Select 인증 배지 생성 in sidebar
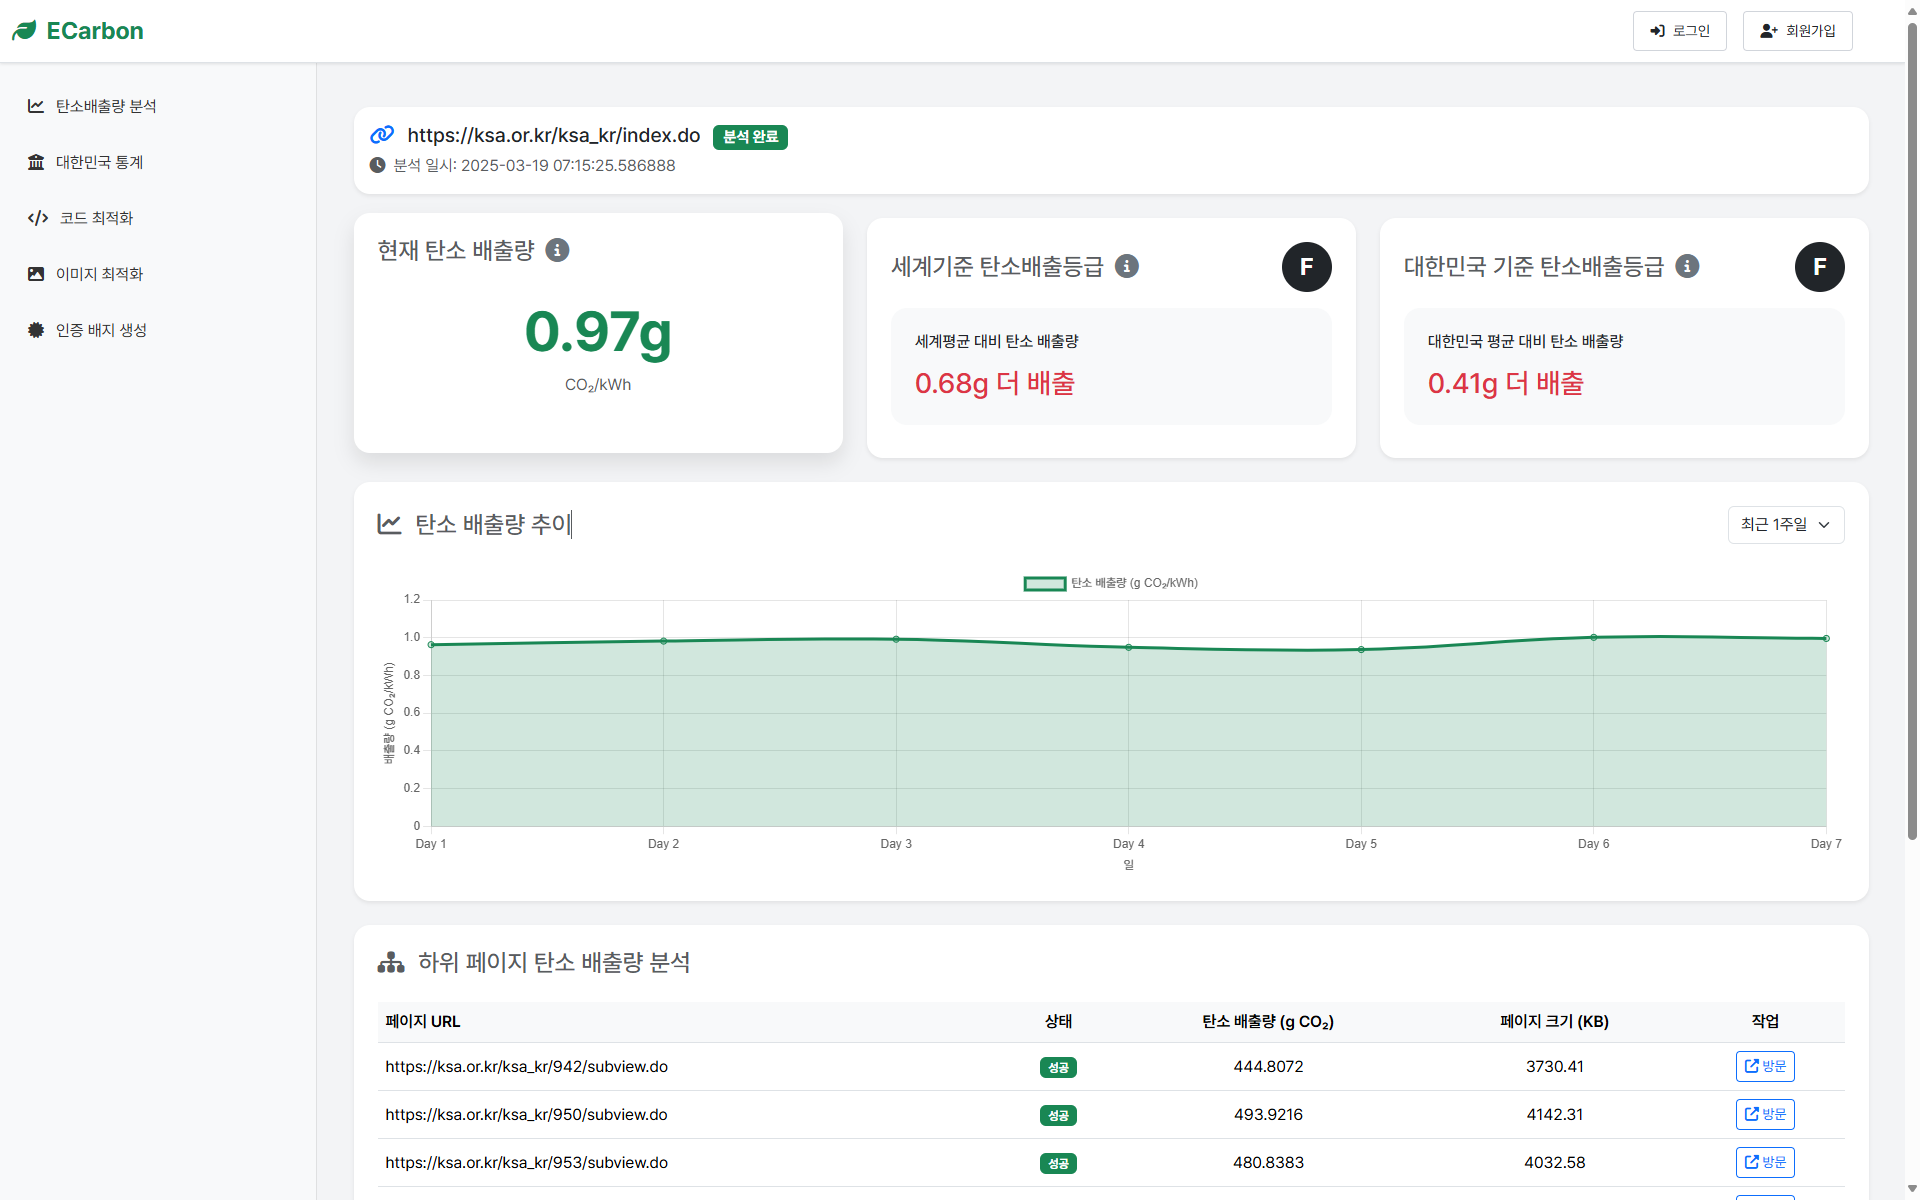This screenshot has width=1920, height=1200. click(x=101, y=330)
